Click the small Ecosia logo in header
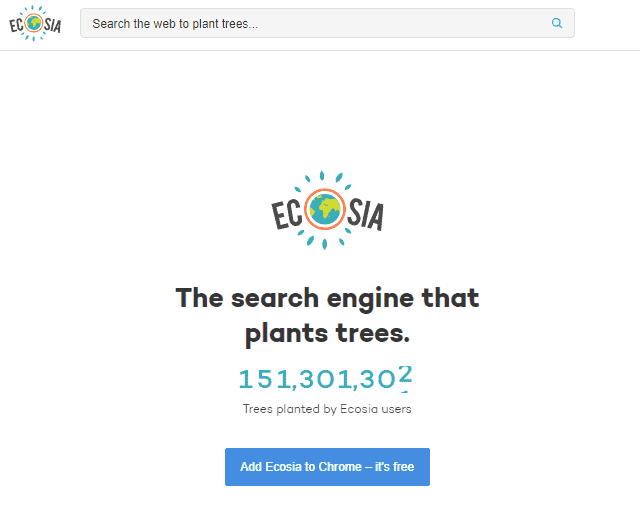Image resolution: width=640 pixels, height=525 pixels. tap(35, 24)
